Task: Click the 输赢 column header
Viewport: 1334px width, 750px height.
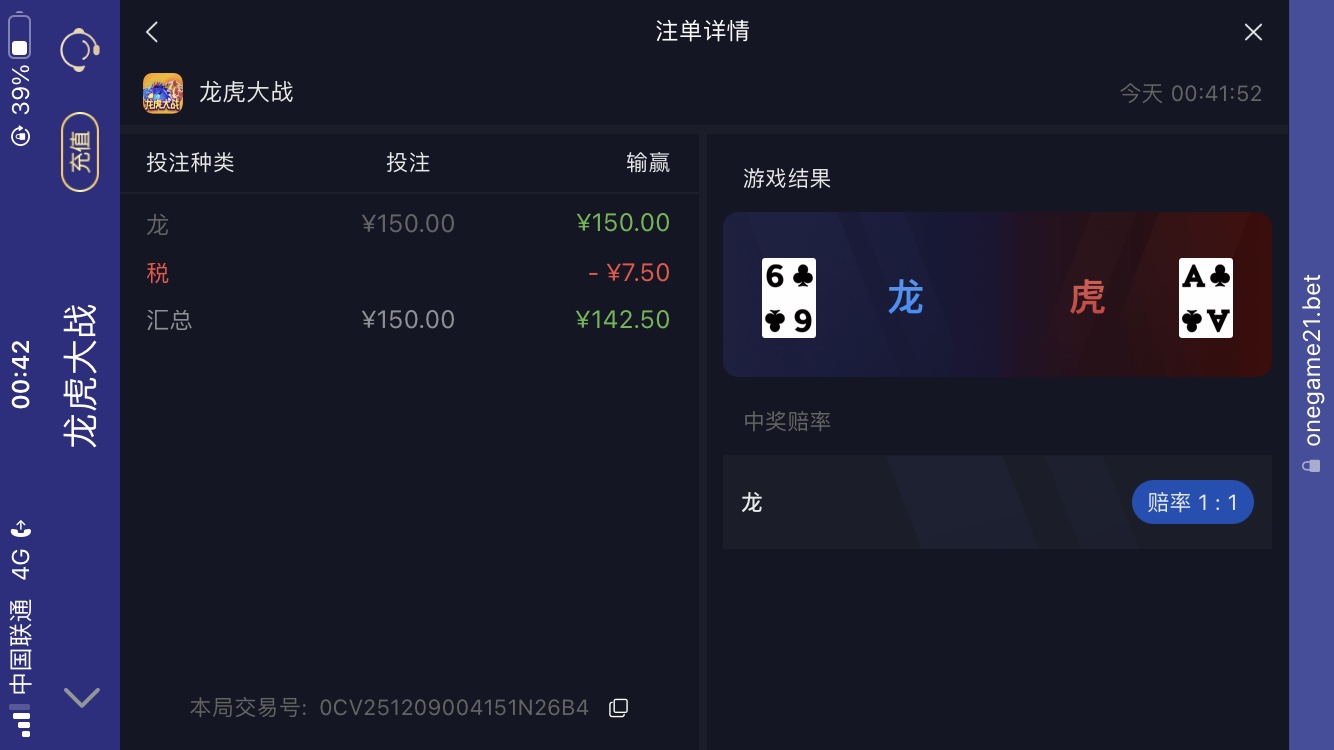Action: pyautogui.click(x=648, y=163)
